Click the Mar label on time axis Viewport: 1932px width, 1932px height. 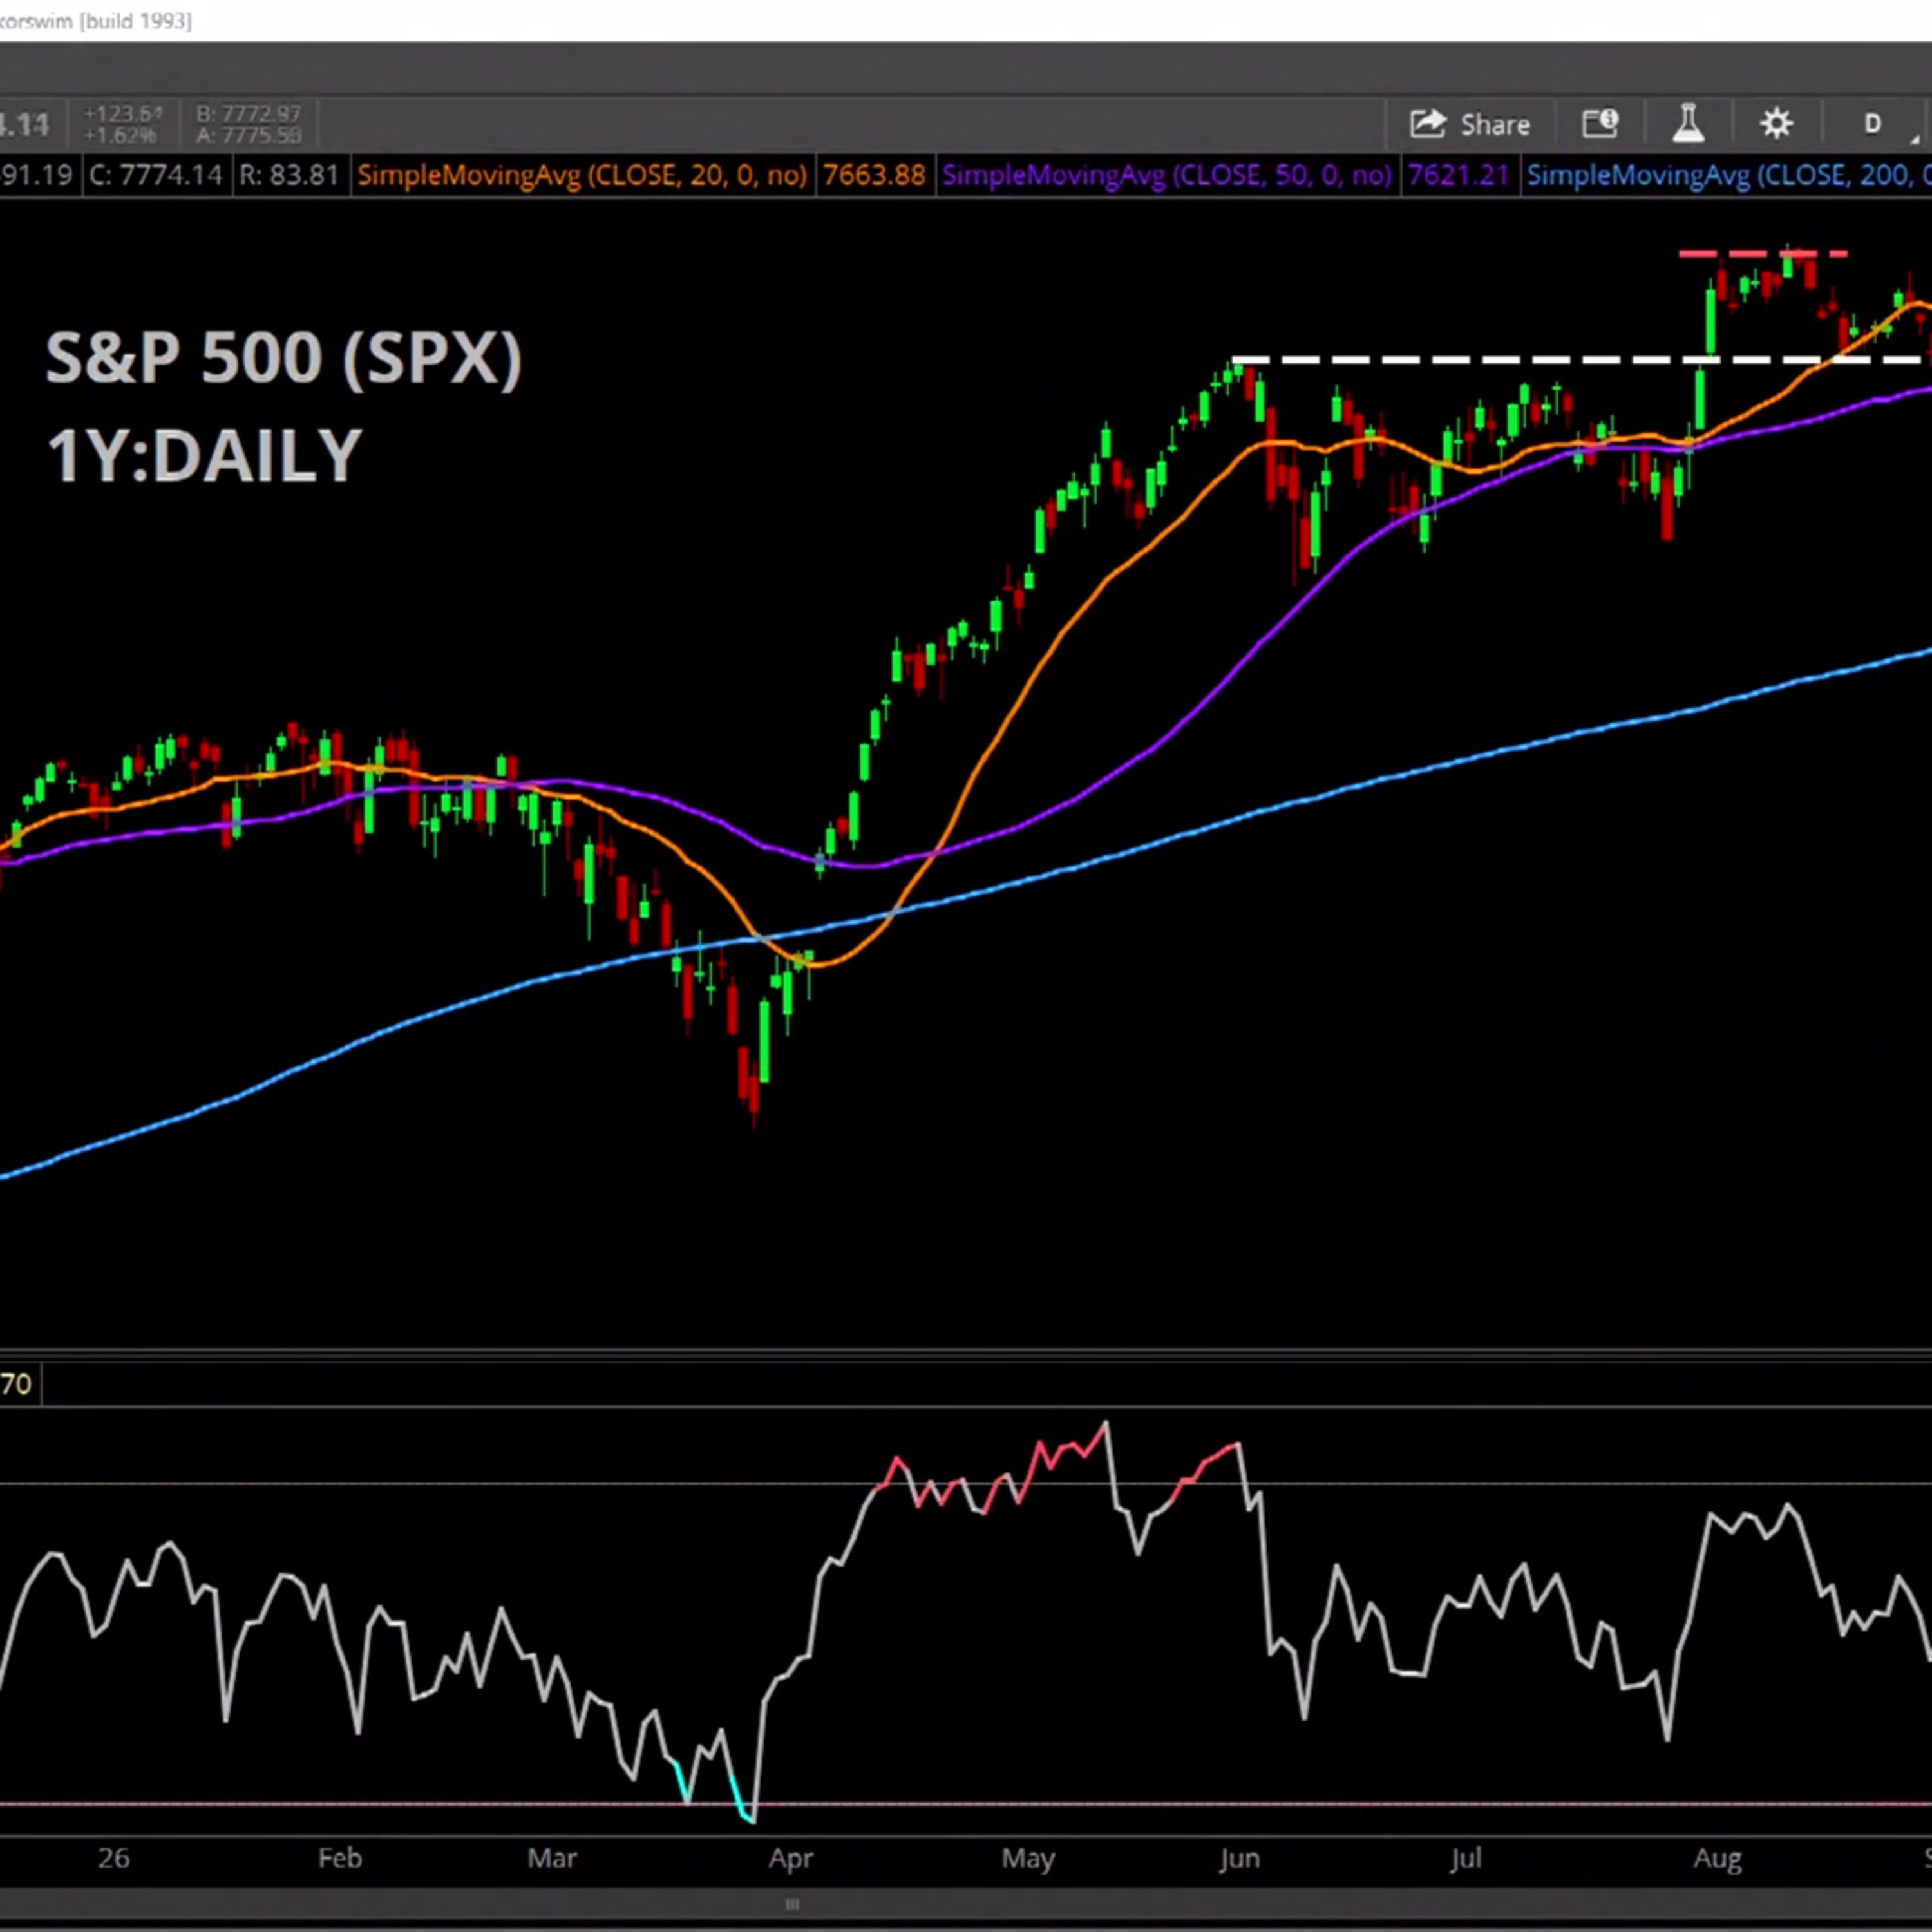click(552, 1858)
